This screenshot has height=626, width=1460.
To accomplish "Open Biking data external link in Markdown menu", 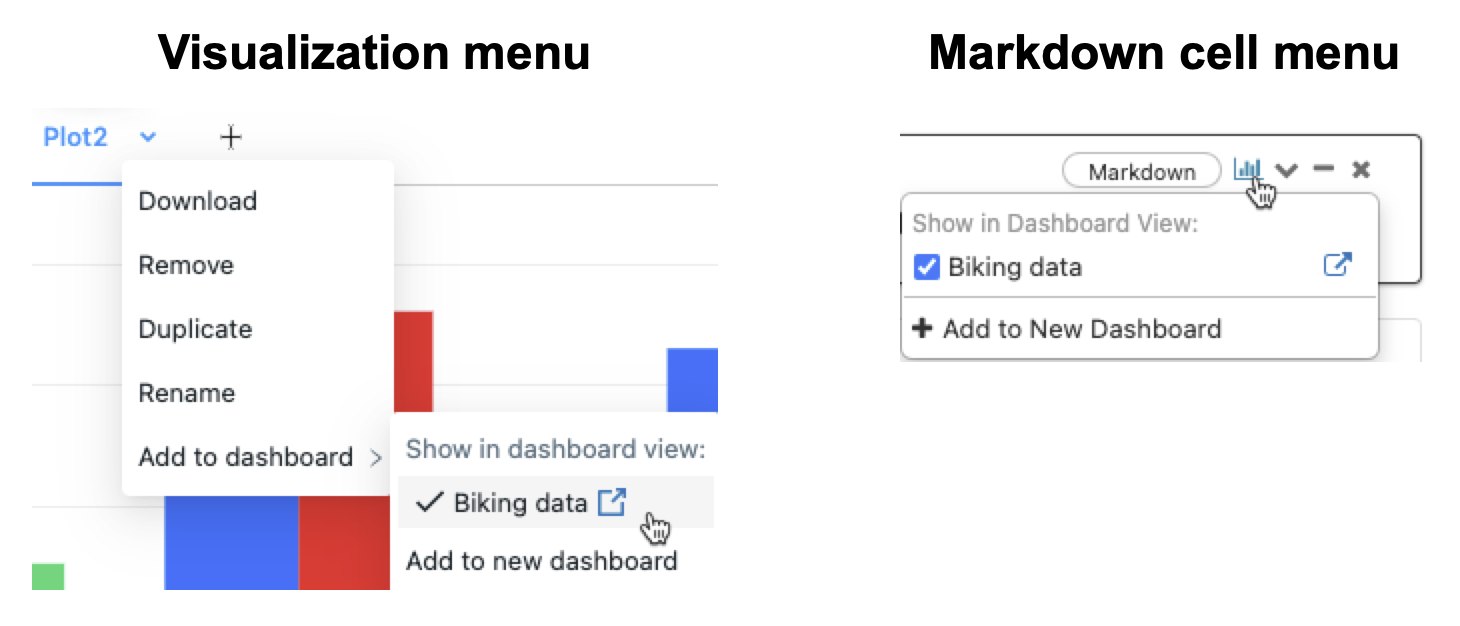I will point(1337,266).
